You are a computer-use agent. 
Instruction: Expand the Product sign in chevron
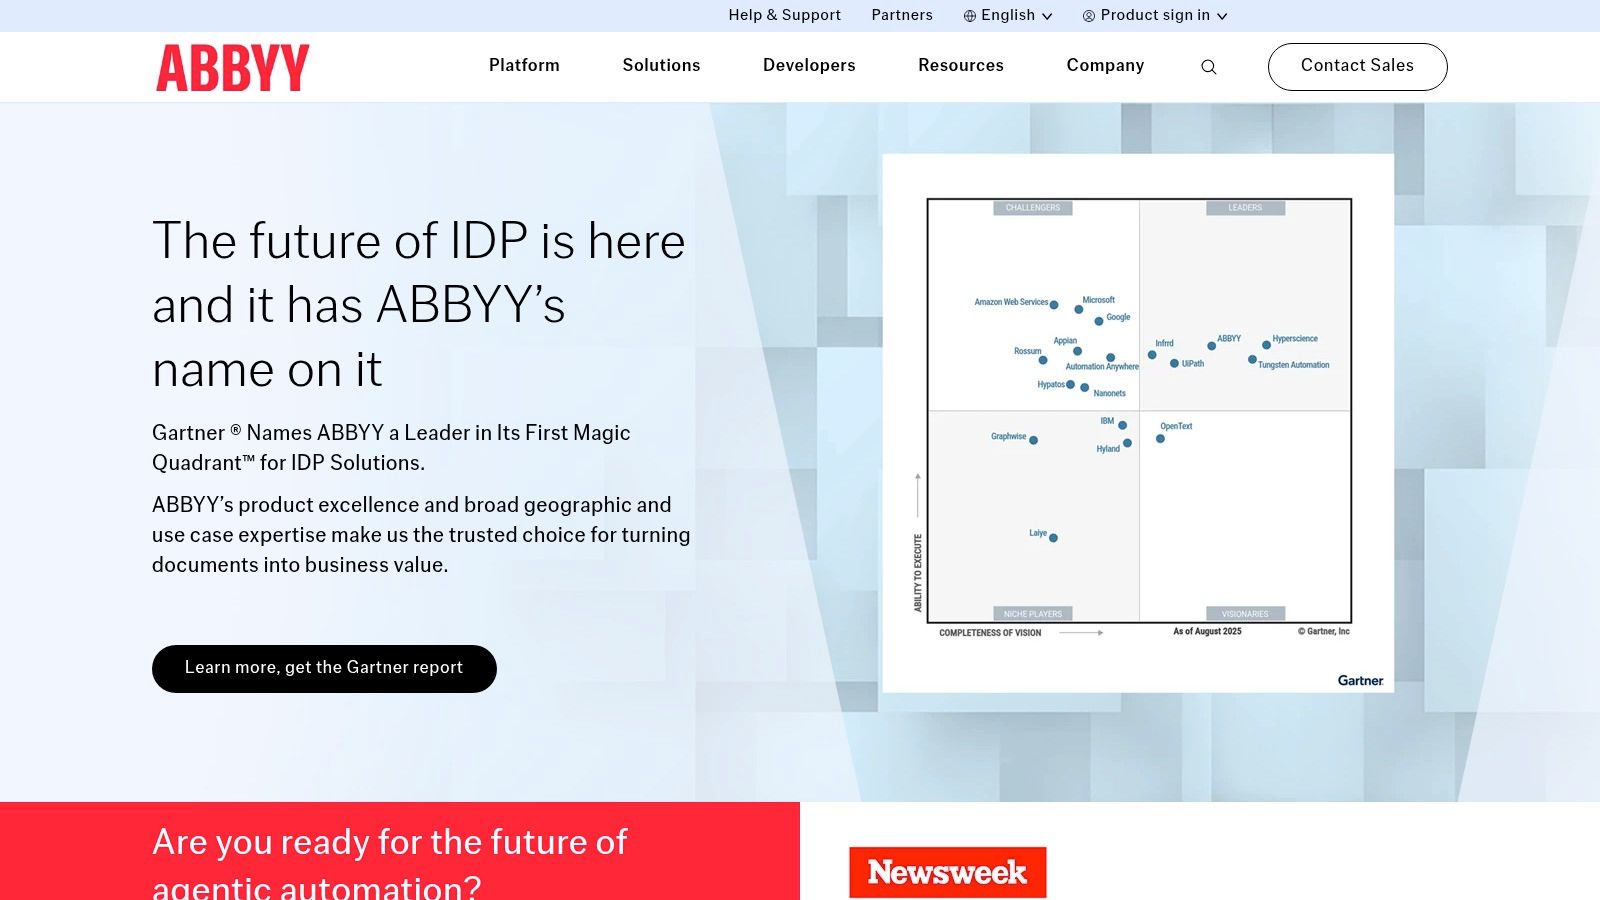point(1222,16)
